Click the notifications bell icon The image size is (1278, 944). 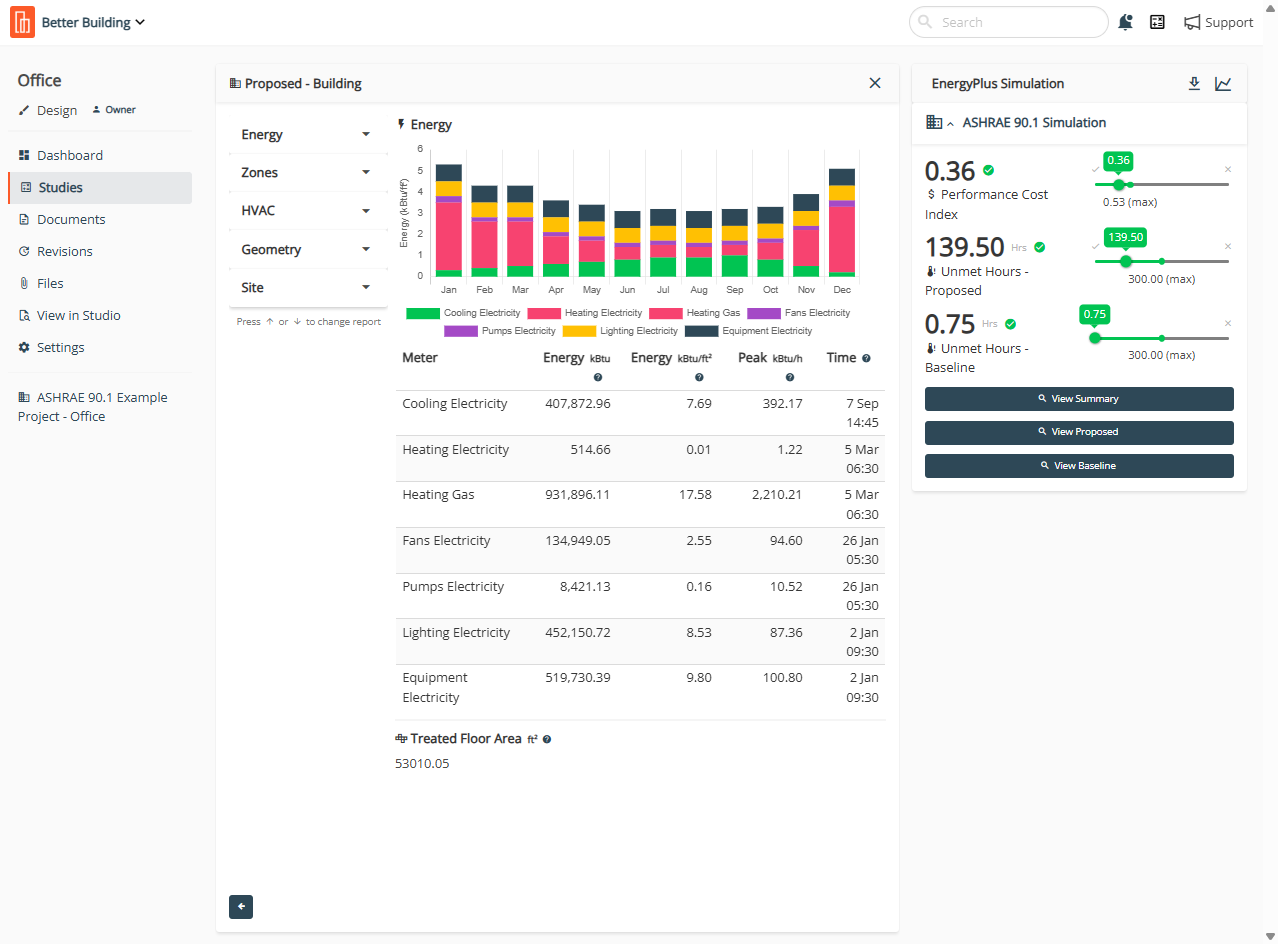tap(1126, 22)
